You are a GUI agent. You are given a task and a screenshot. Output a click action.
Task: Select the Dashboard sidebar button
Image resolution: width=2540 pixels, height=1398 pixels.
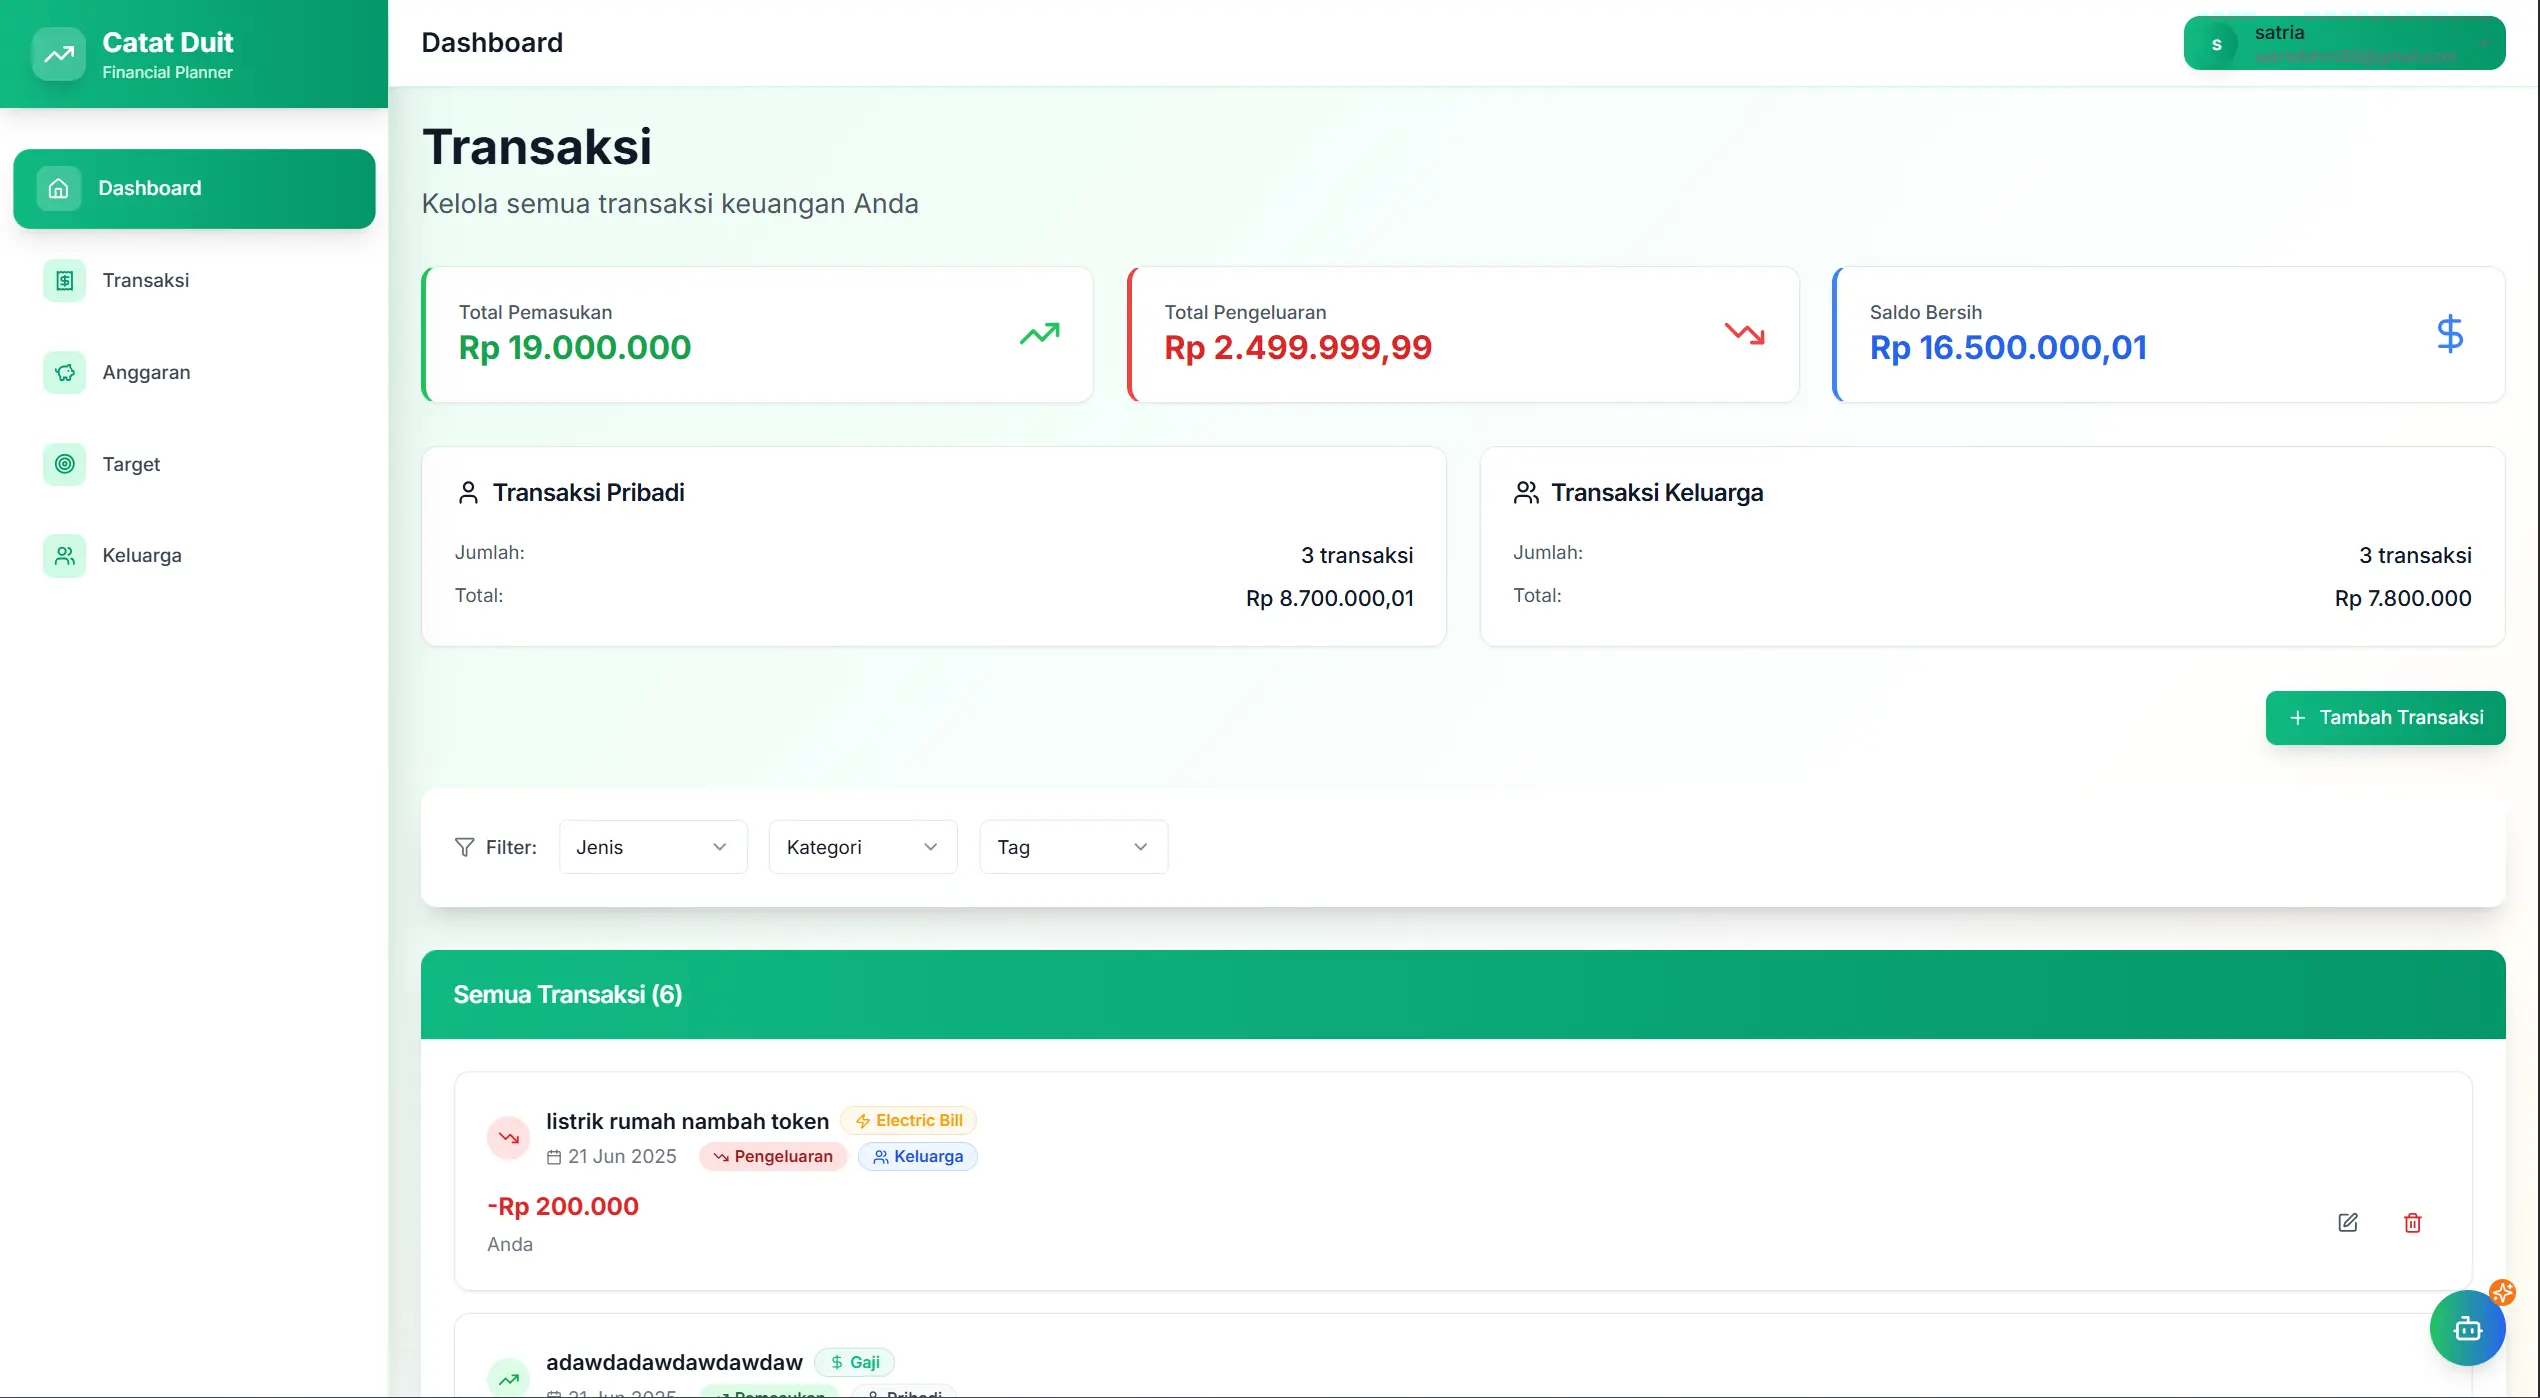click(x=194, y=188)
